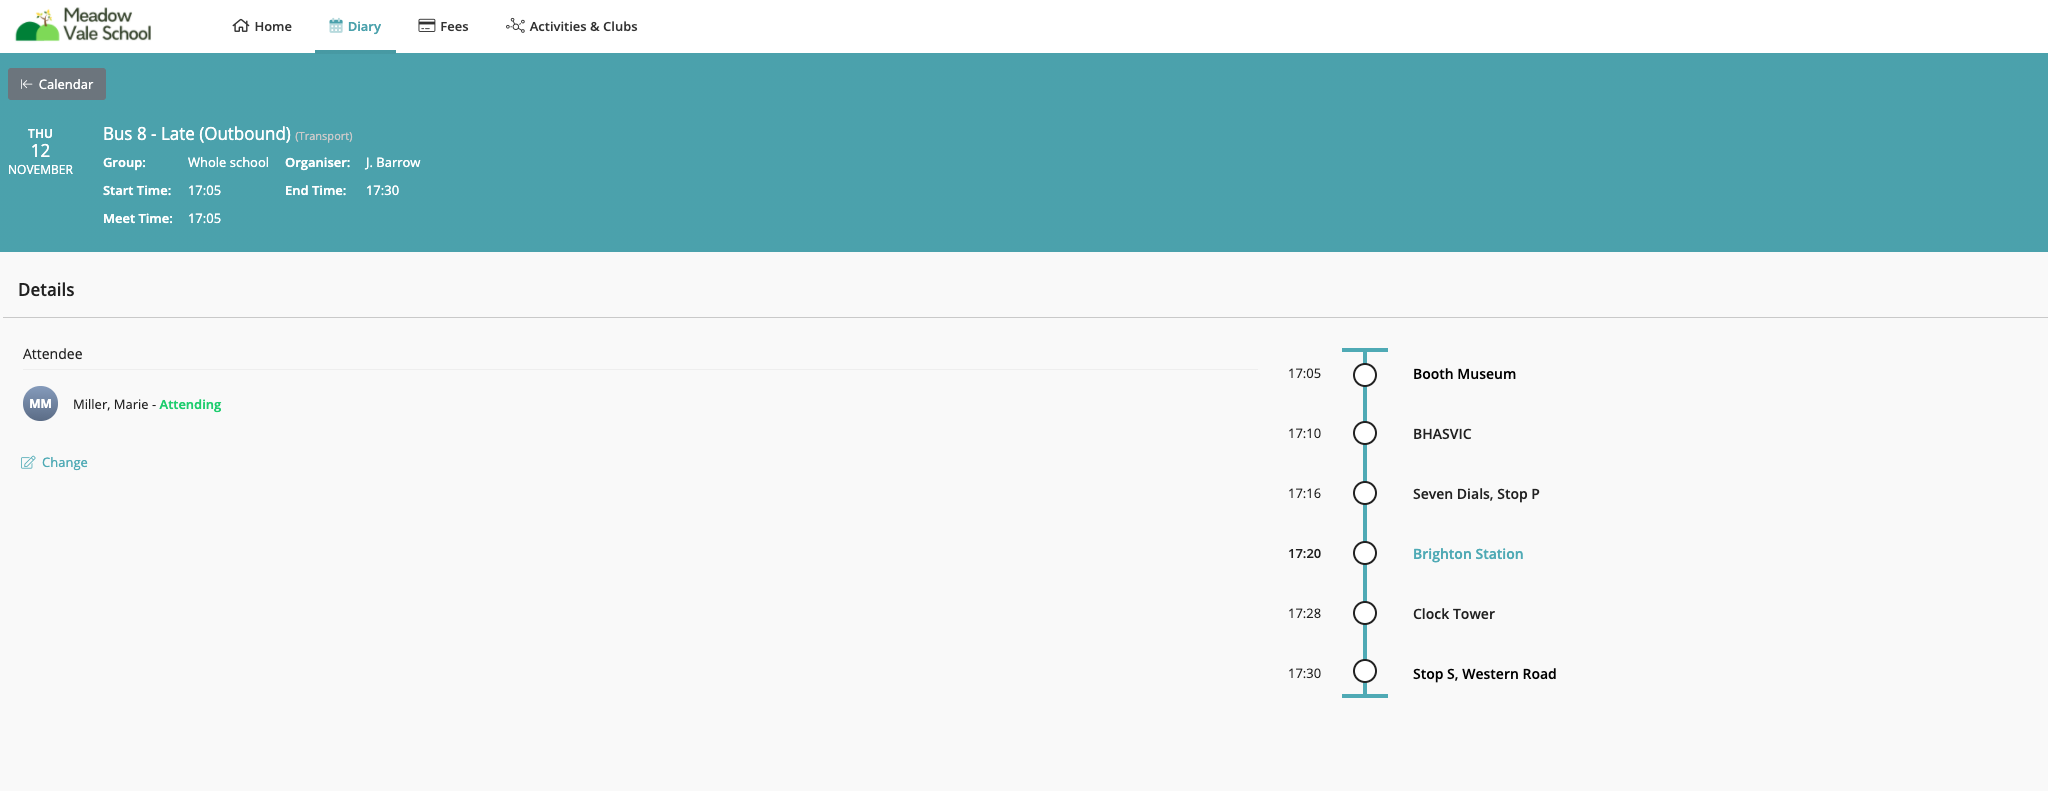Click the Bus 8 - Late (Outbound) title
2048x791 pixels.
(197, 134)
